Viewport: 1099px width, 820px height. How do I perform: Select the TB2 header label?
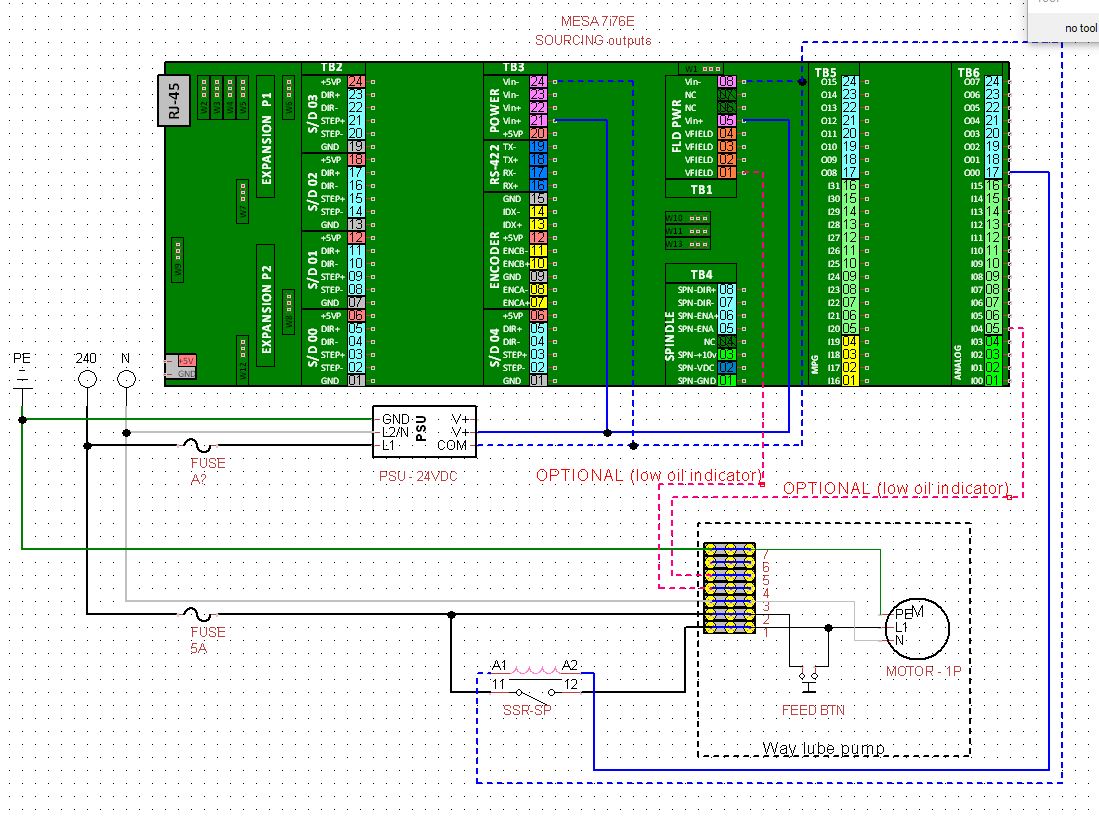[332, 67]
